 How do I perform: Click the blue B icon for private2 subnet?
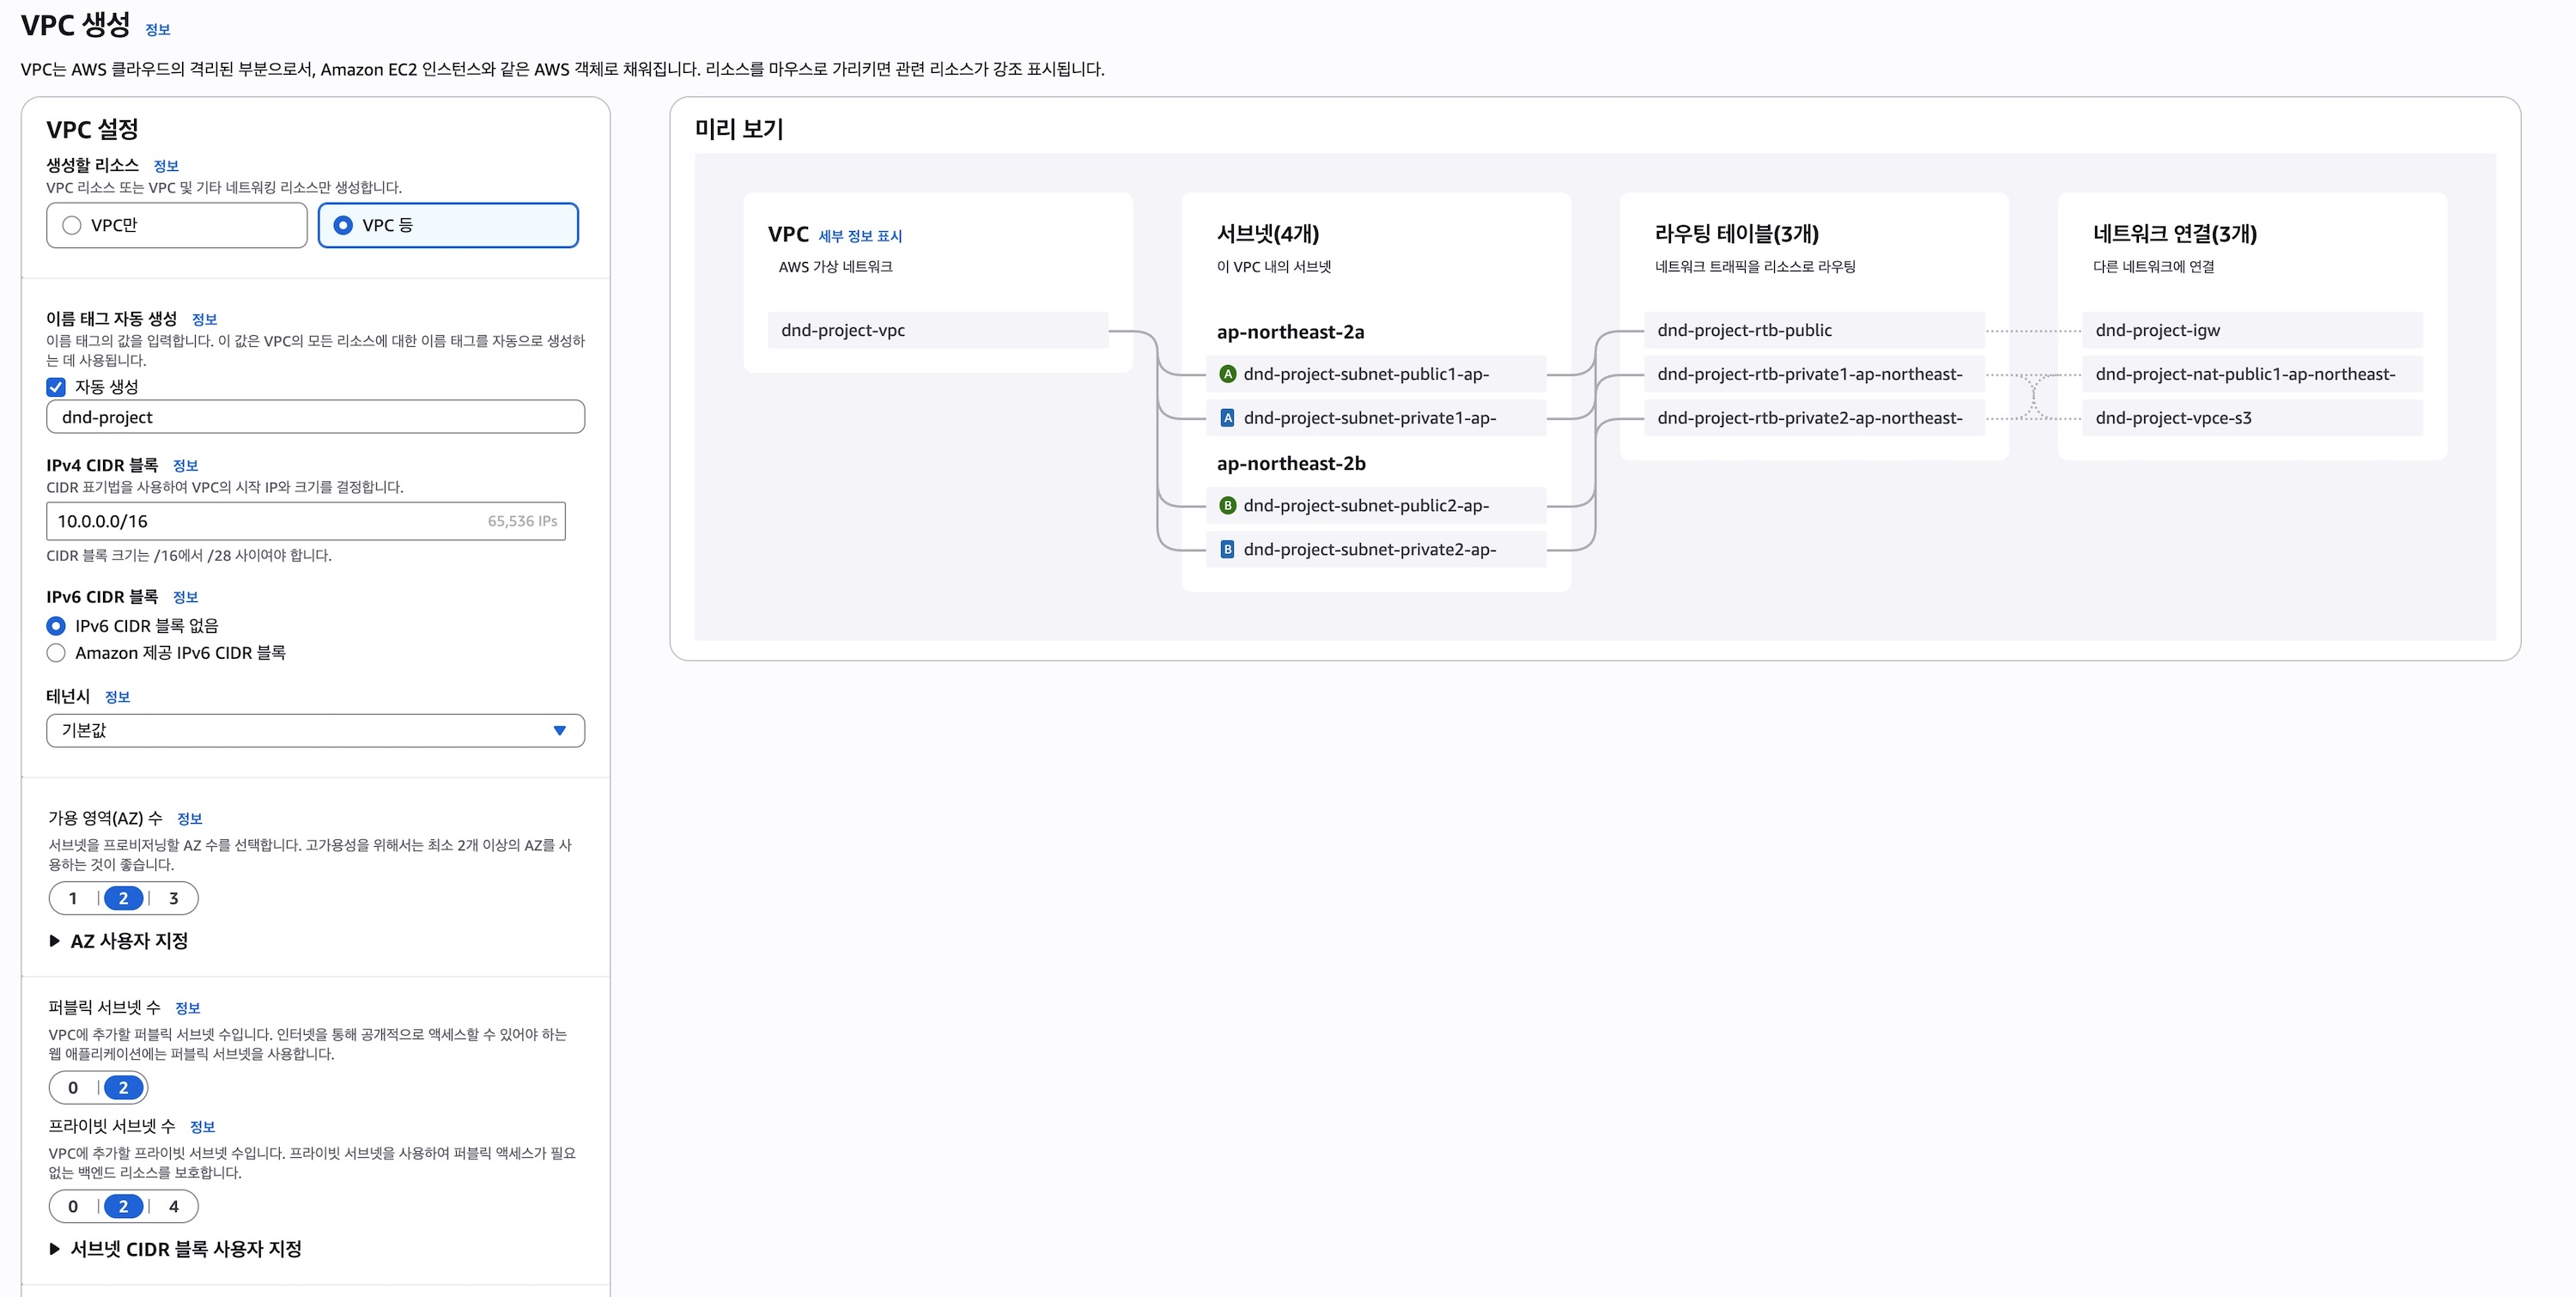[1227, 550]
